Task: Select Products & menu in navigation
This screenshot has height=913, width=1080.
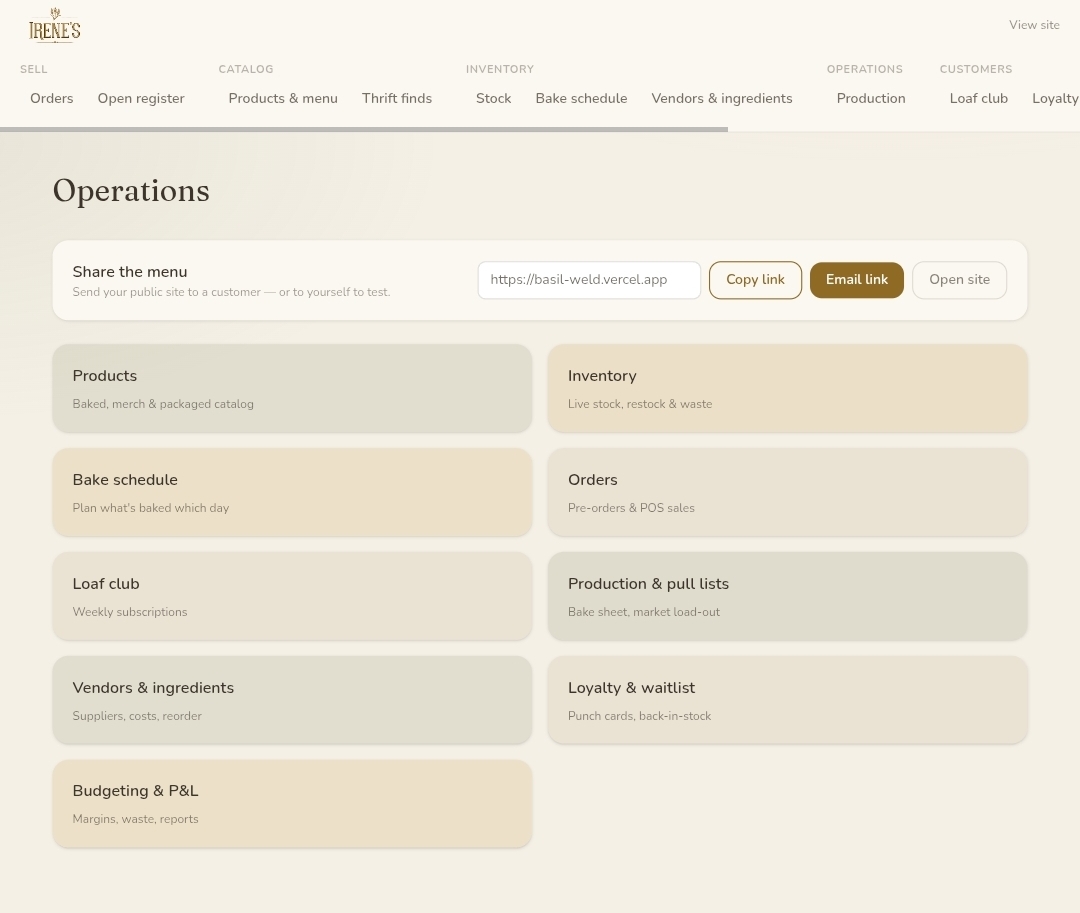Action: pos(283,98)
